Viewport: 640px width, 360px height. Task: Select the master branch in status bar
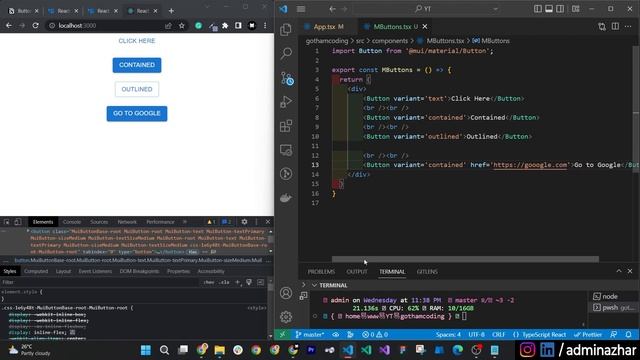point(309,335)
